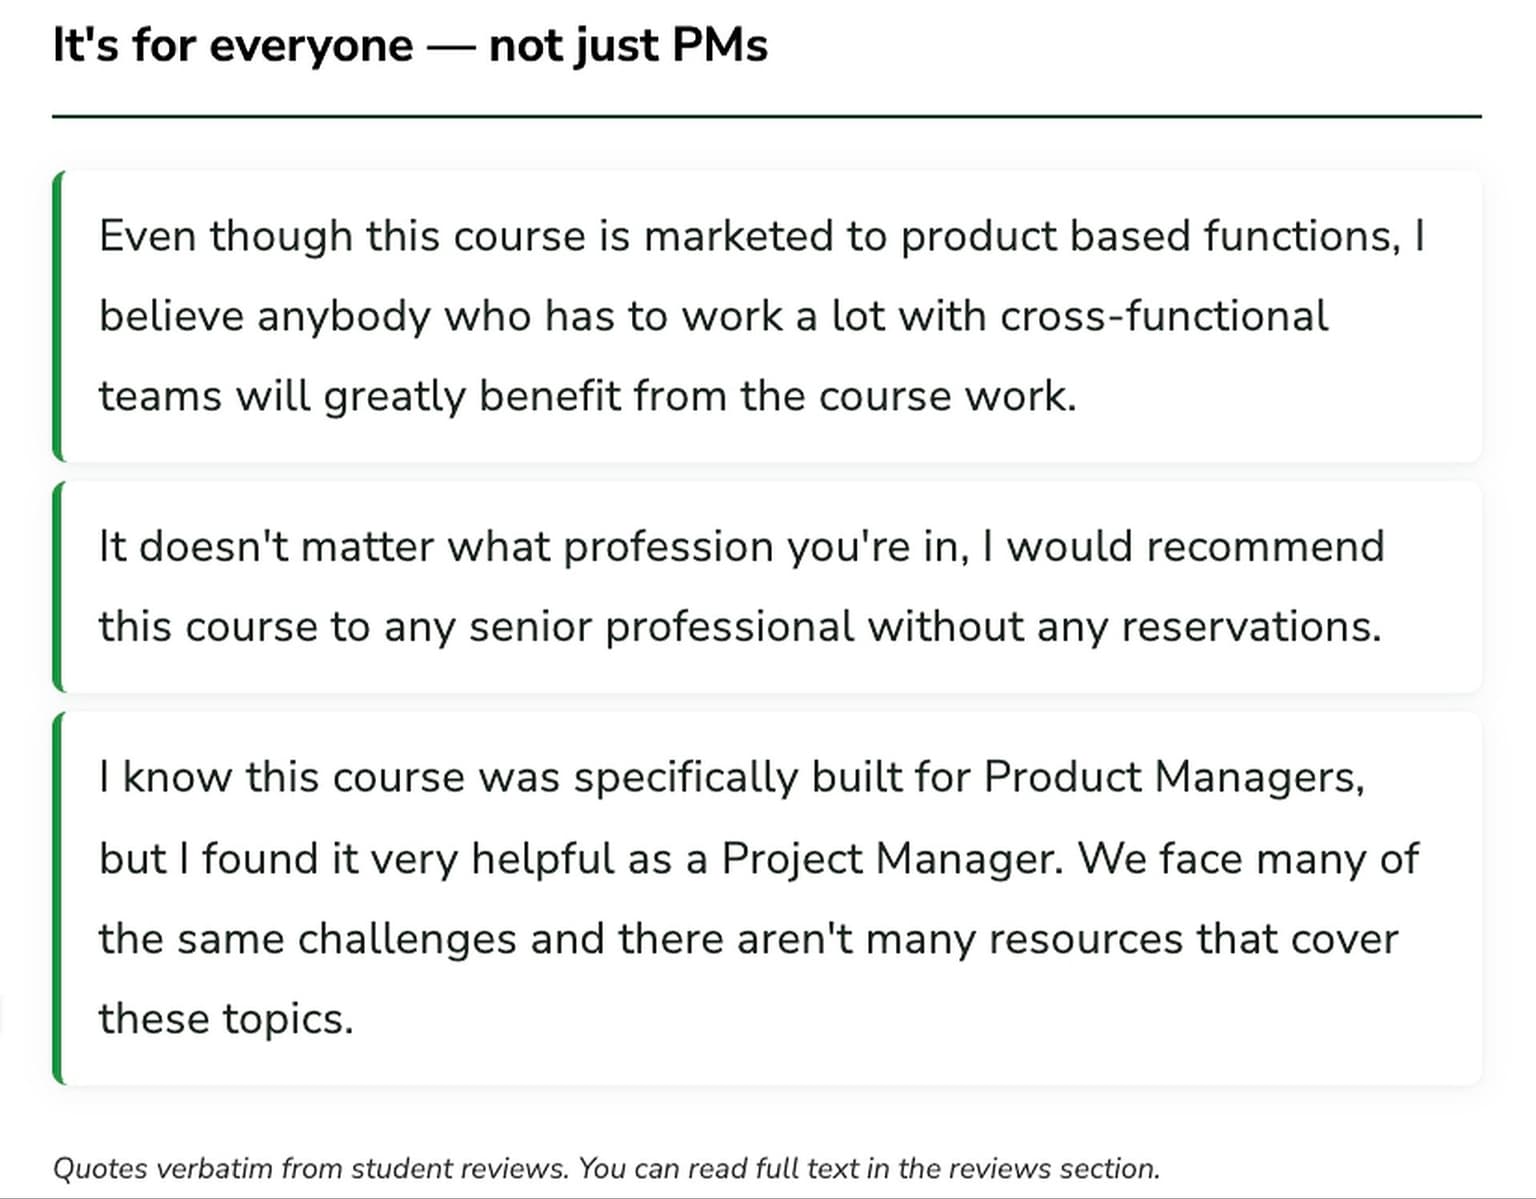The image size is (1536, 1199).
Task: Click "senior professional" in the second quote
Action: 661,628
